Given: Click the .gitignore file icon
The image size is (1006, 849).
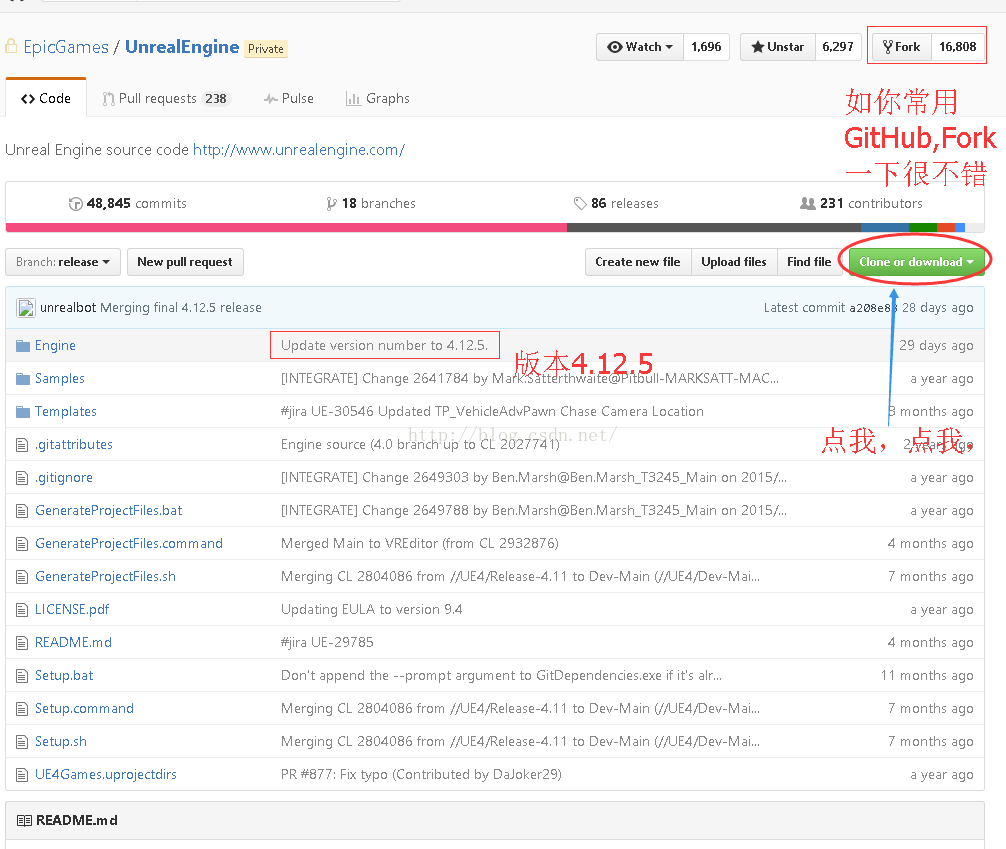Looking at the screenshot, I should pos(22,477).
